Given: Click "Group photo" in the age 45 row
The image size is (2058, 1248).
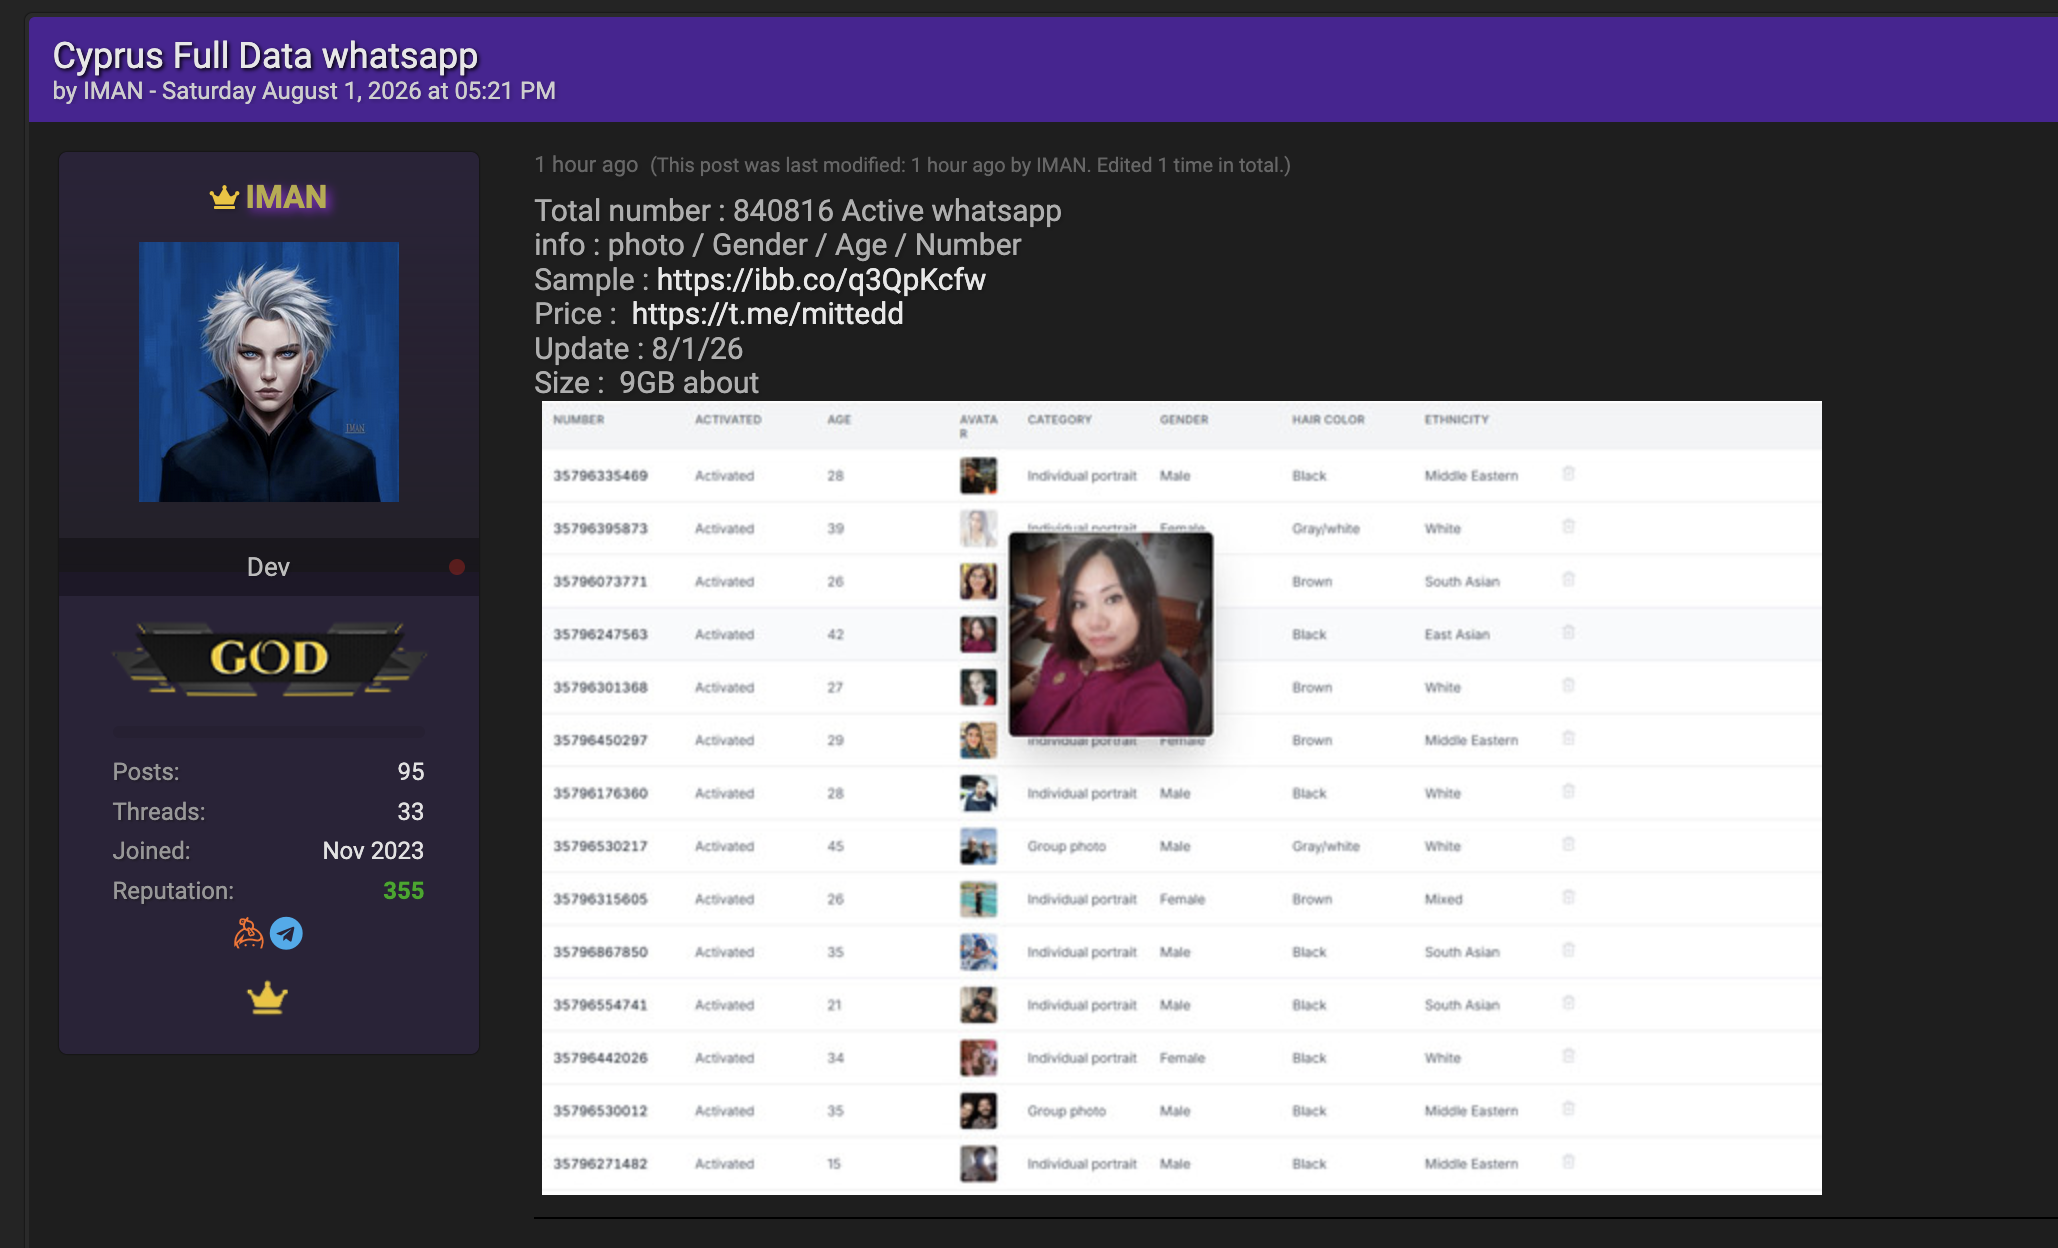Looking at the screenshot, I should pos(1067,846).
